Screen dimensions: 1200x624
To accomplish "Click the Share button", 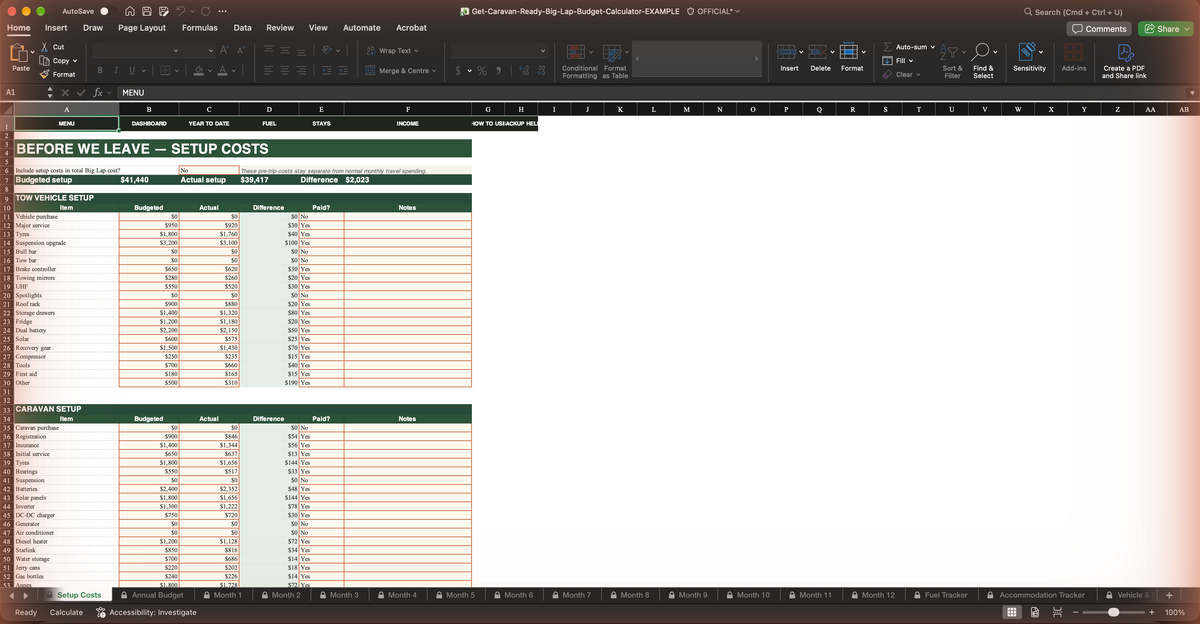I will (1167, 29).
